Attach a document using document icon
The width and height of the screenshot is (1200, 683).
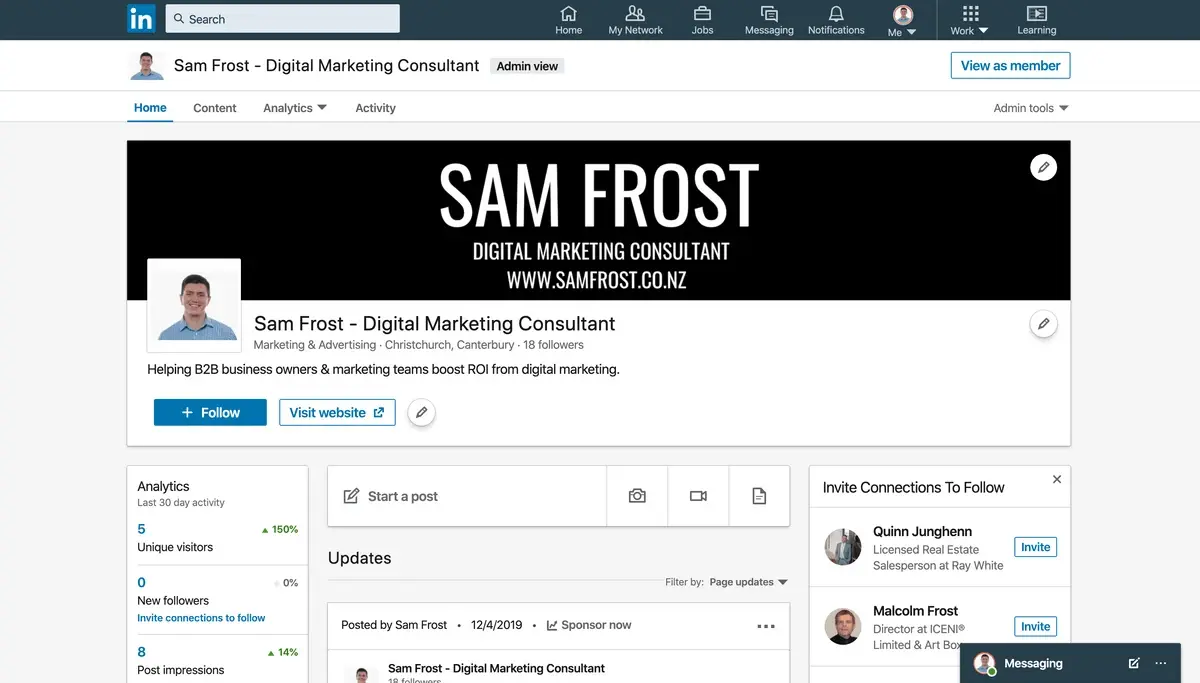click(x=759, y=496)
